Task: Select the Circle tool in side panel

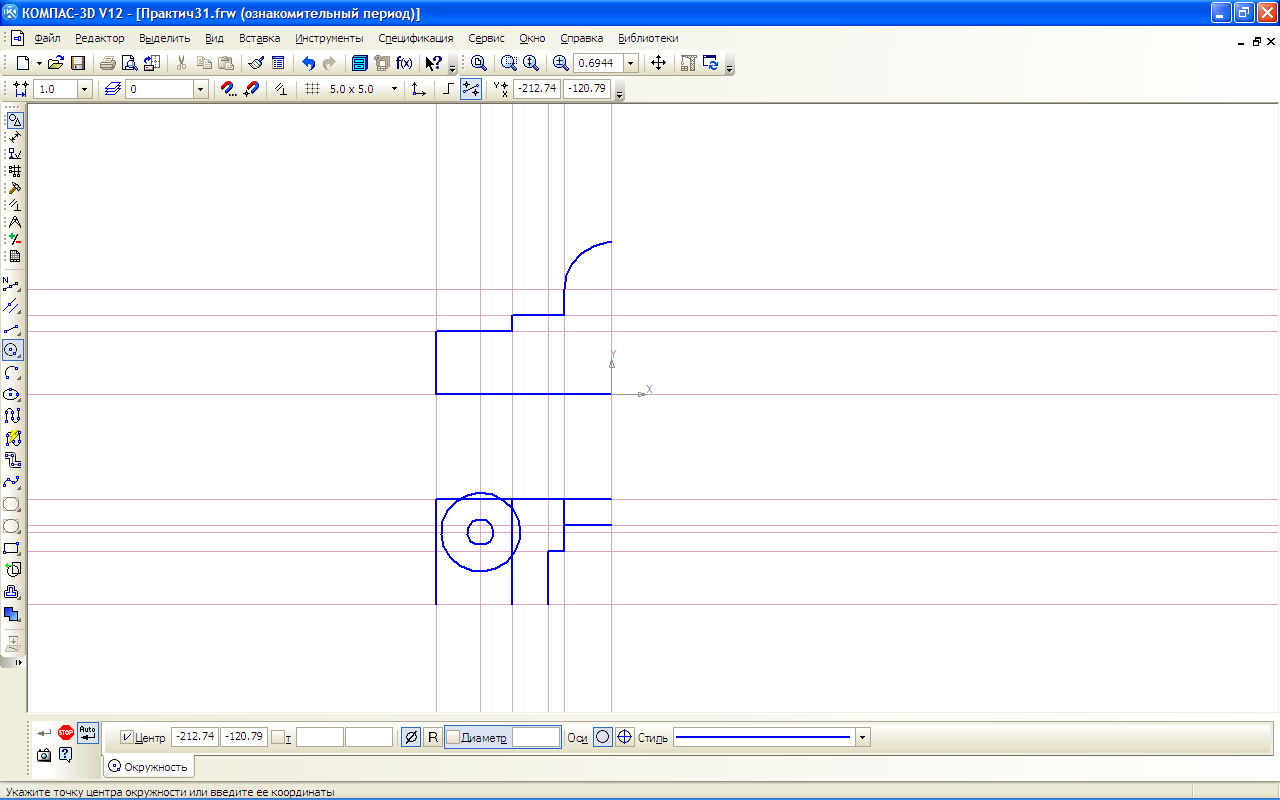Action: coord(13,350)
